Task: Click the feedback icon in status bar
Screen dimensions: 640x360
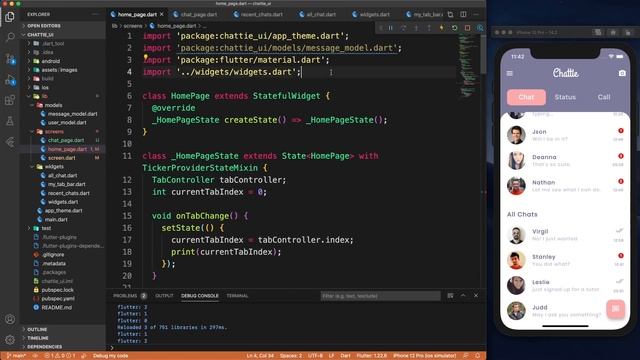Action: pyautogui.click(x=466, y=356)
